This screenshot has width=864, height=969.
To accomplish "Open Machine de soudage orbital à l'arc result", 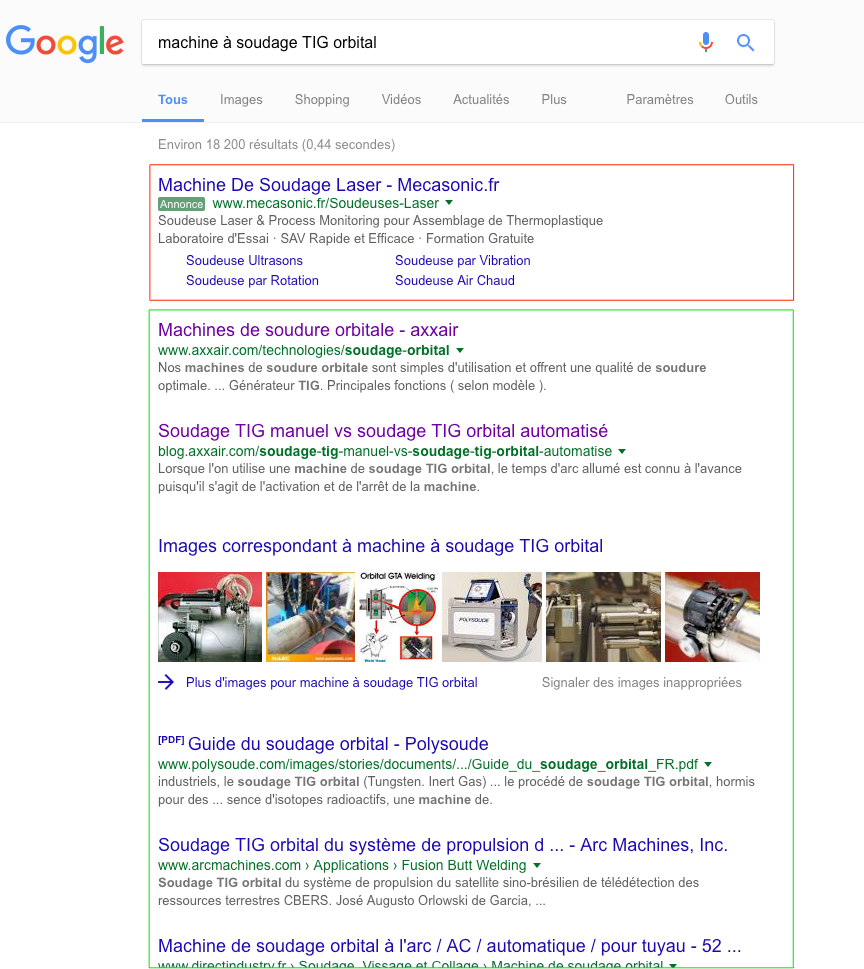I will (449, 946).
